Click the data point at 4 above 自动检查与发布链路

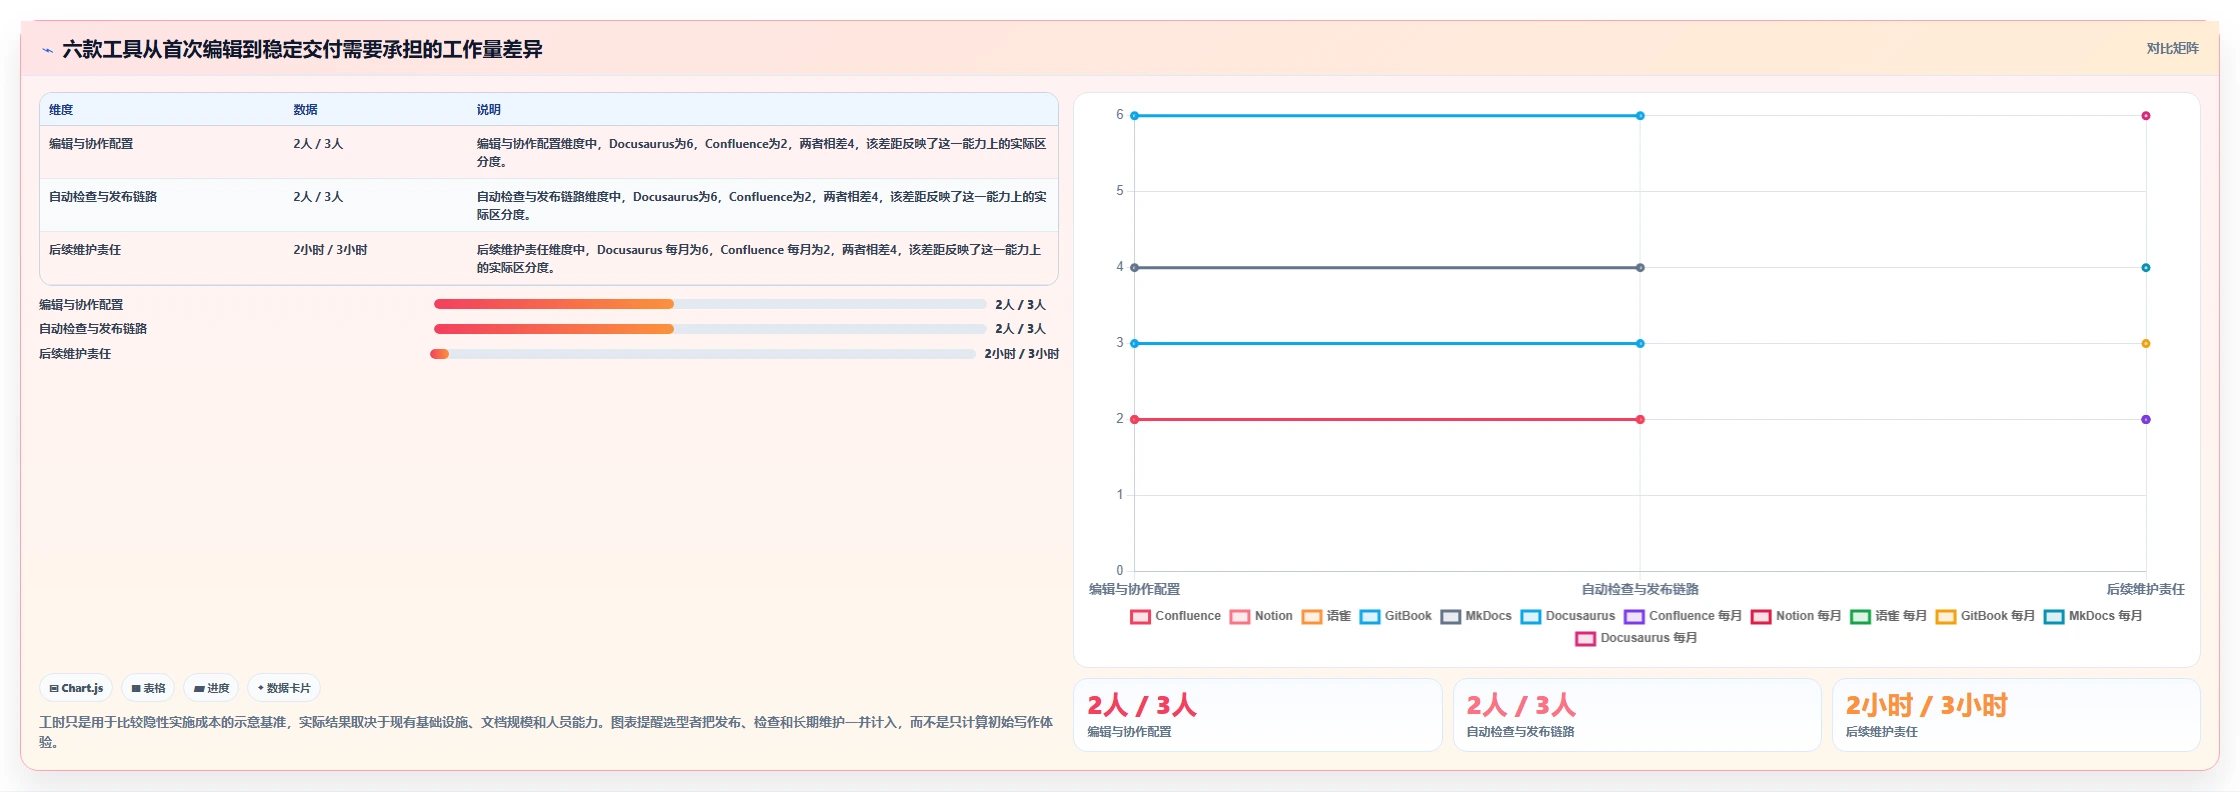tap(1640, 268)
